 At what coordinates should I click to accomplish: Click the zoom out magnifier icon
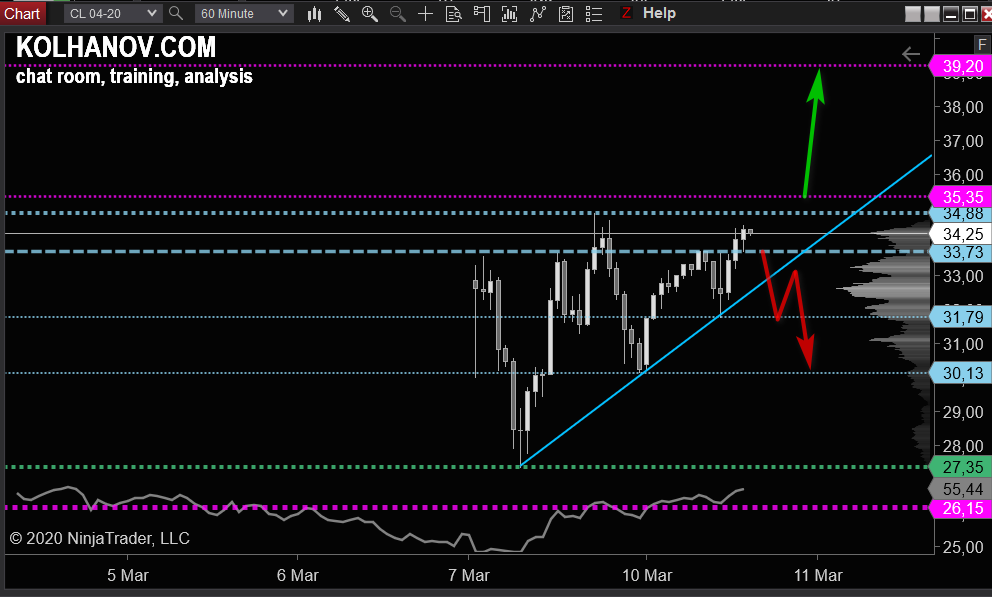point(398,13)
